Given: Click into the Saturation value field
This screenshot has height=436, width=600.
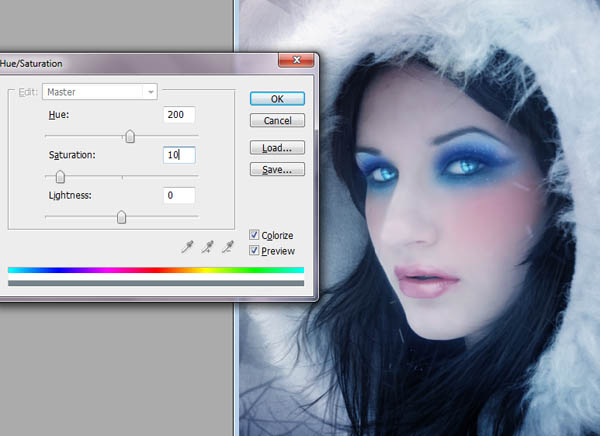Looking at the screenshot, I should pyautogui.click(x=178, y=155).
